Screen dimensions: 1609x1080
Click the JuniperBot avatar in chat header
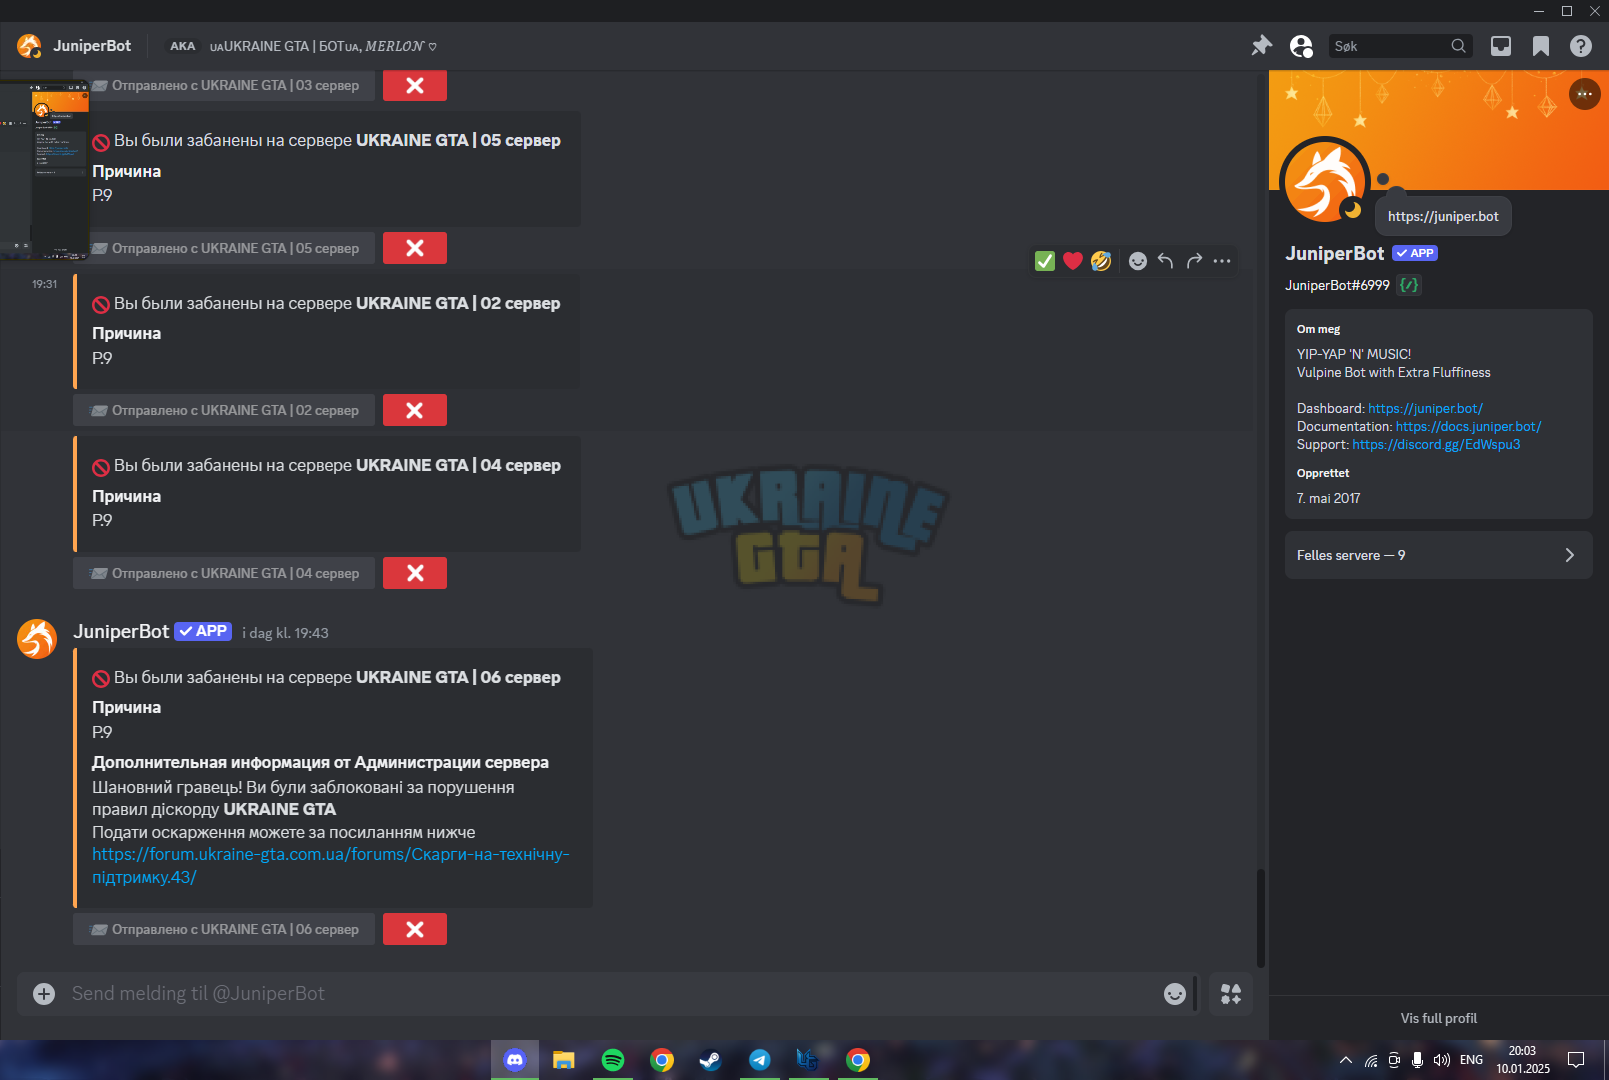coord(29,46)
